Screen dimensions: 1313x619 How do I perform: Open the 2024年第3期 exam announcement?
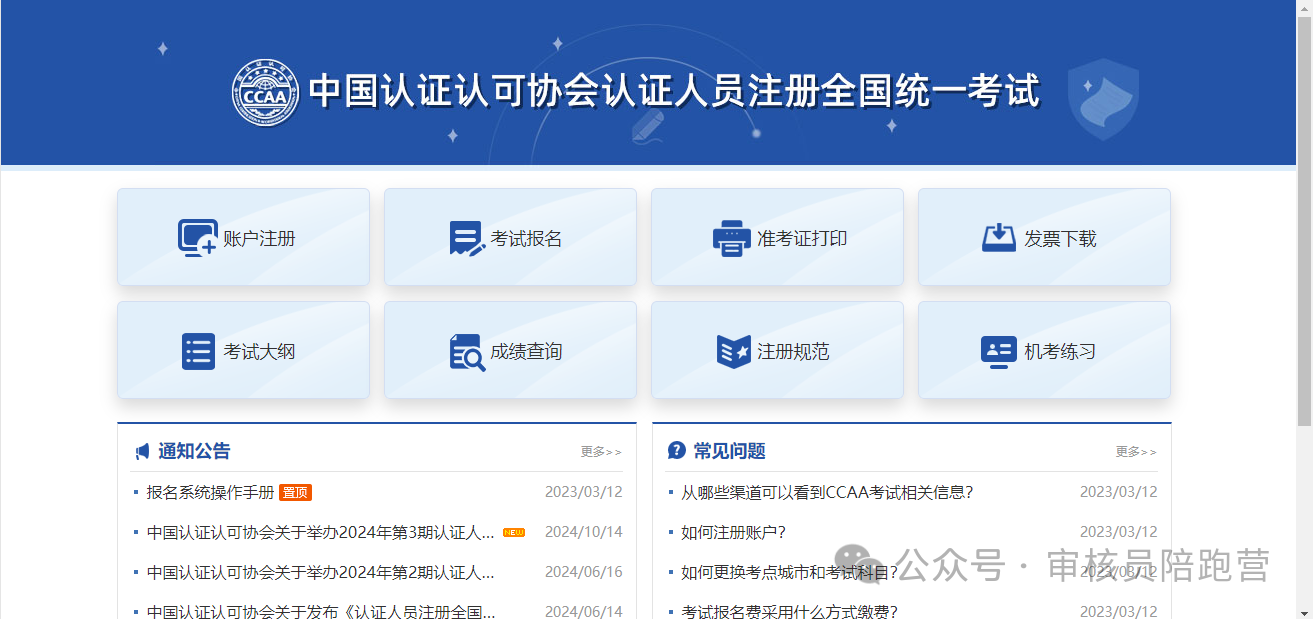tap(320, 532)
